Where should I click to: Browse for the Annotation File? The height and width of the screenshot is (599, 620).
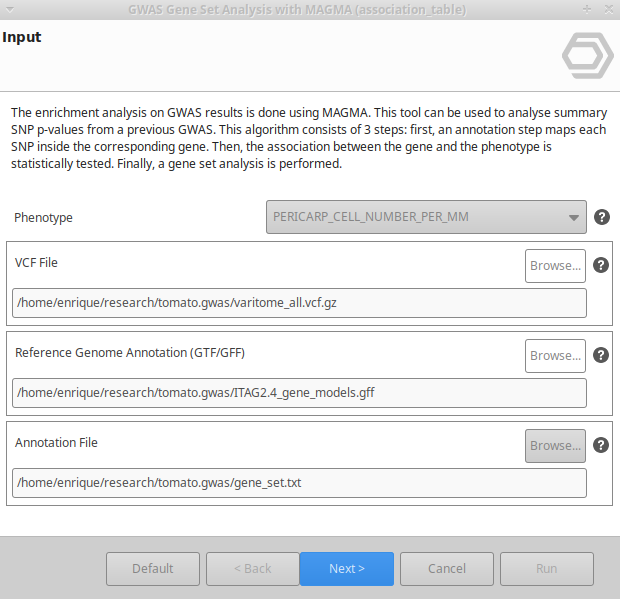coord(555,446)
